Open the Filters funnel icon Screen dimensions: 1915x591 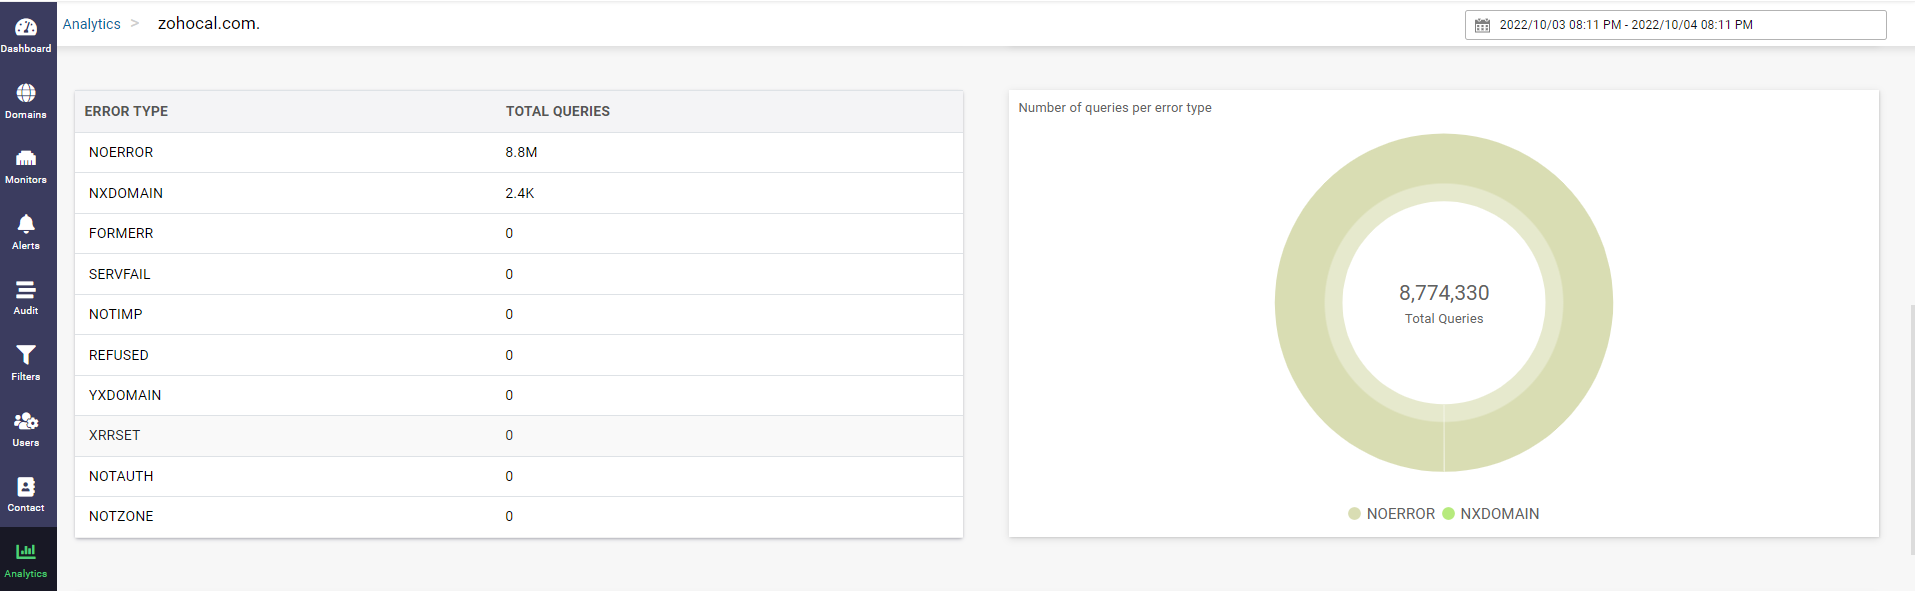click(26, 355)
